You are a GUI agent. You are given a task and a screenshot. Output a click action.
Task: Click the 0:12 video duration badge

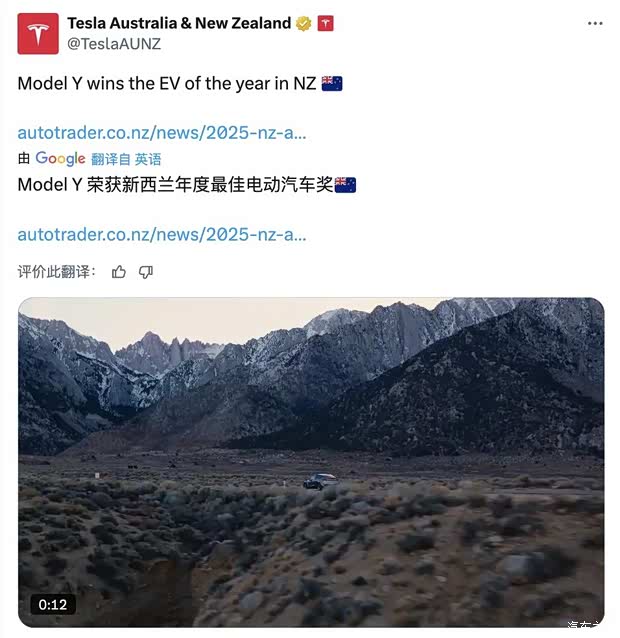tap(53, 605)
